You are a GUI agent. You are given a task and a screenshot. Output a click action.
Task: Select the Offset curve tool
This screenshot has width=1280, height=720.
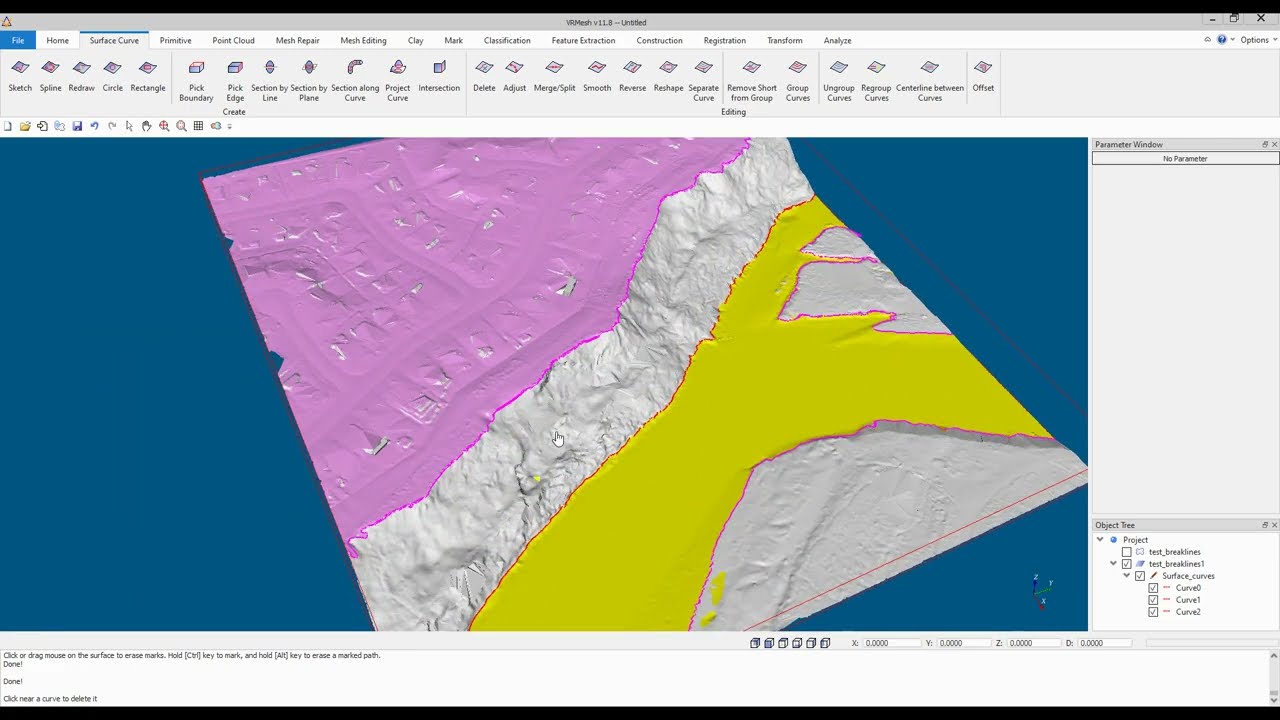pyautogui.click(x=983, y=76)
